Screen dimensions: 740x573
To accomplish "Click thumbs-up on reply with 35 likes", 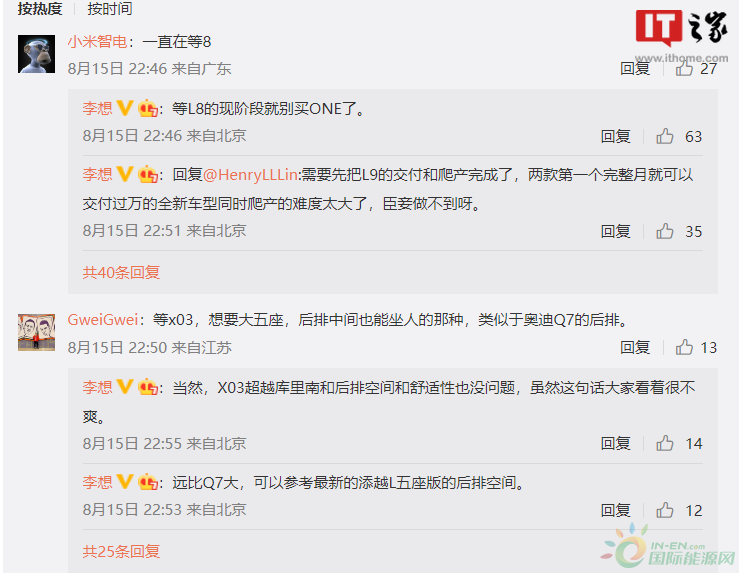I will [664, 231].
